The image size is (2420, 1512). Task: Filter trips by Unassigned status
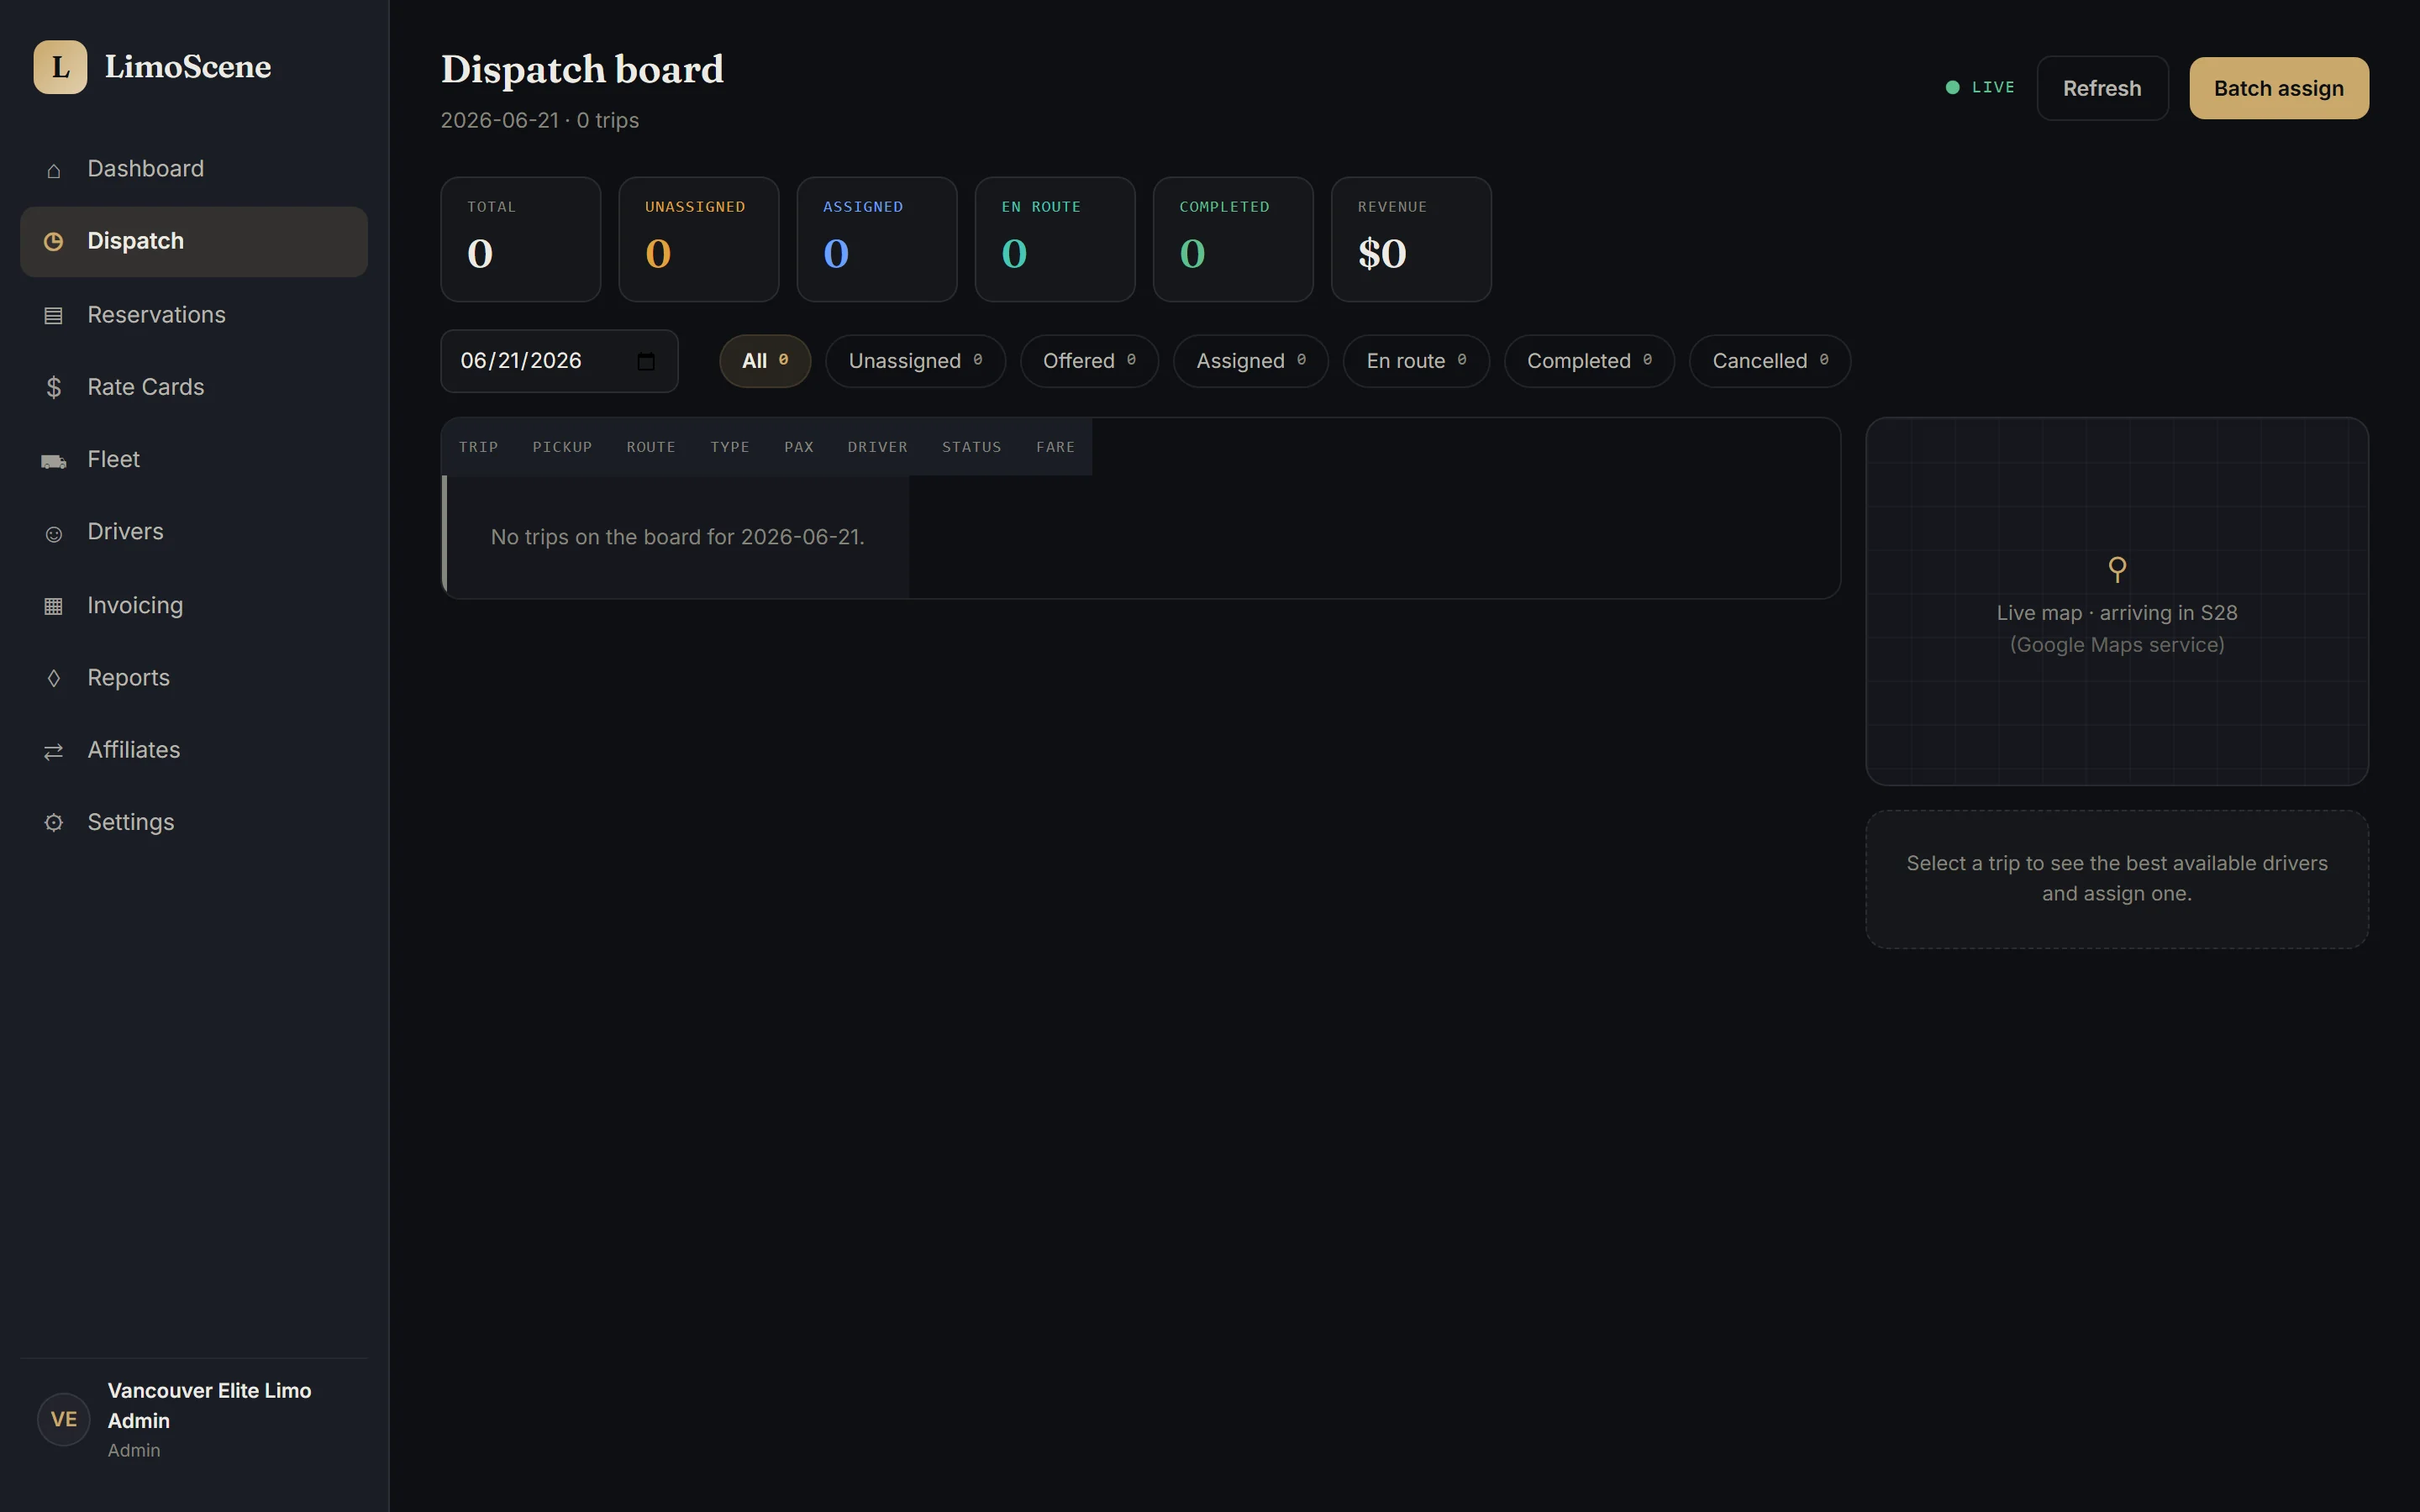click(x=915, y=361)
